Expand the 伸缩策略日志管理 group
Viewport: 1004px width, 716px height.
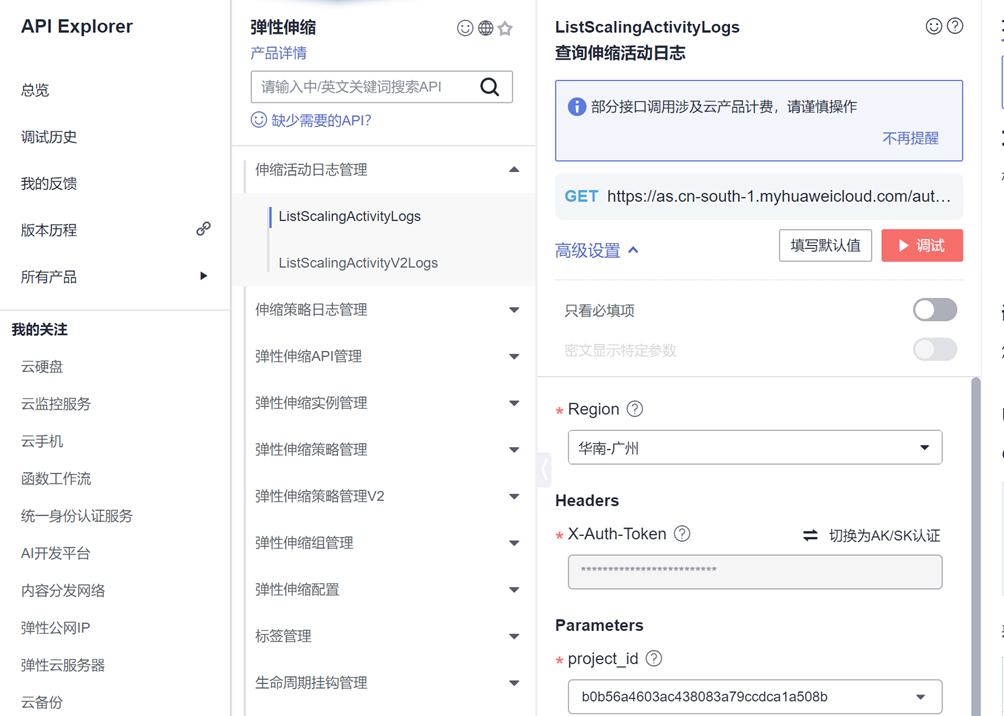514,310
